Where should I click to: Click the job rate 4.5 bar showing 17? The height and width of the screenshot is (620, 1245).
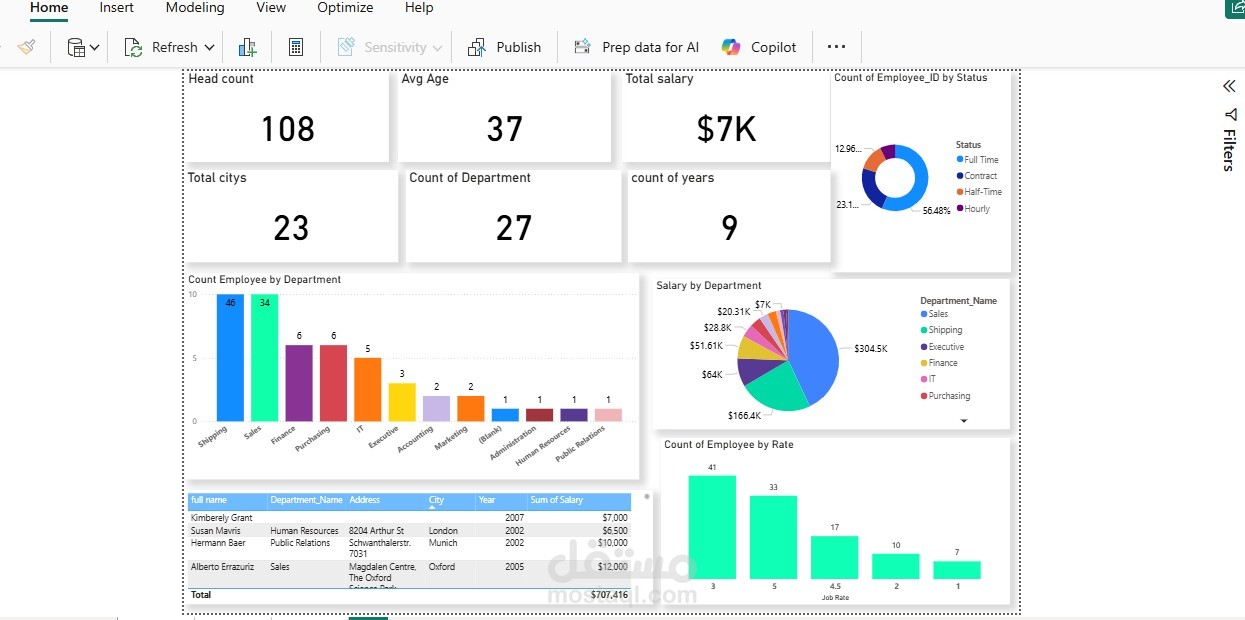834,558
